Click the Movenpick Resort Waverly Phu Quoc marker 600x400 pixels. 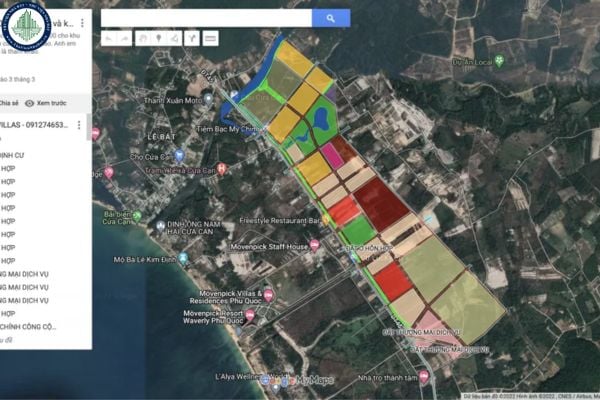coord(250,315)
